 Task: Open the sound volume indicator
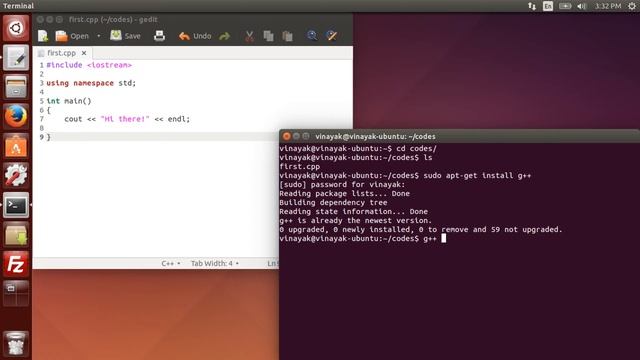[582, 6]
